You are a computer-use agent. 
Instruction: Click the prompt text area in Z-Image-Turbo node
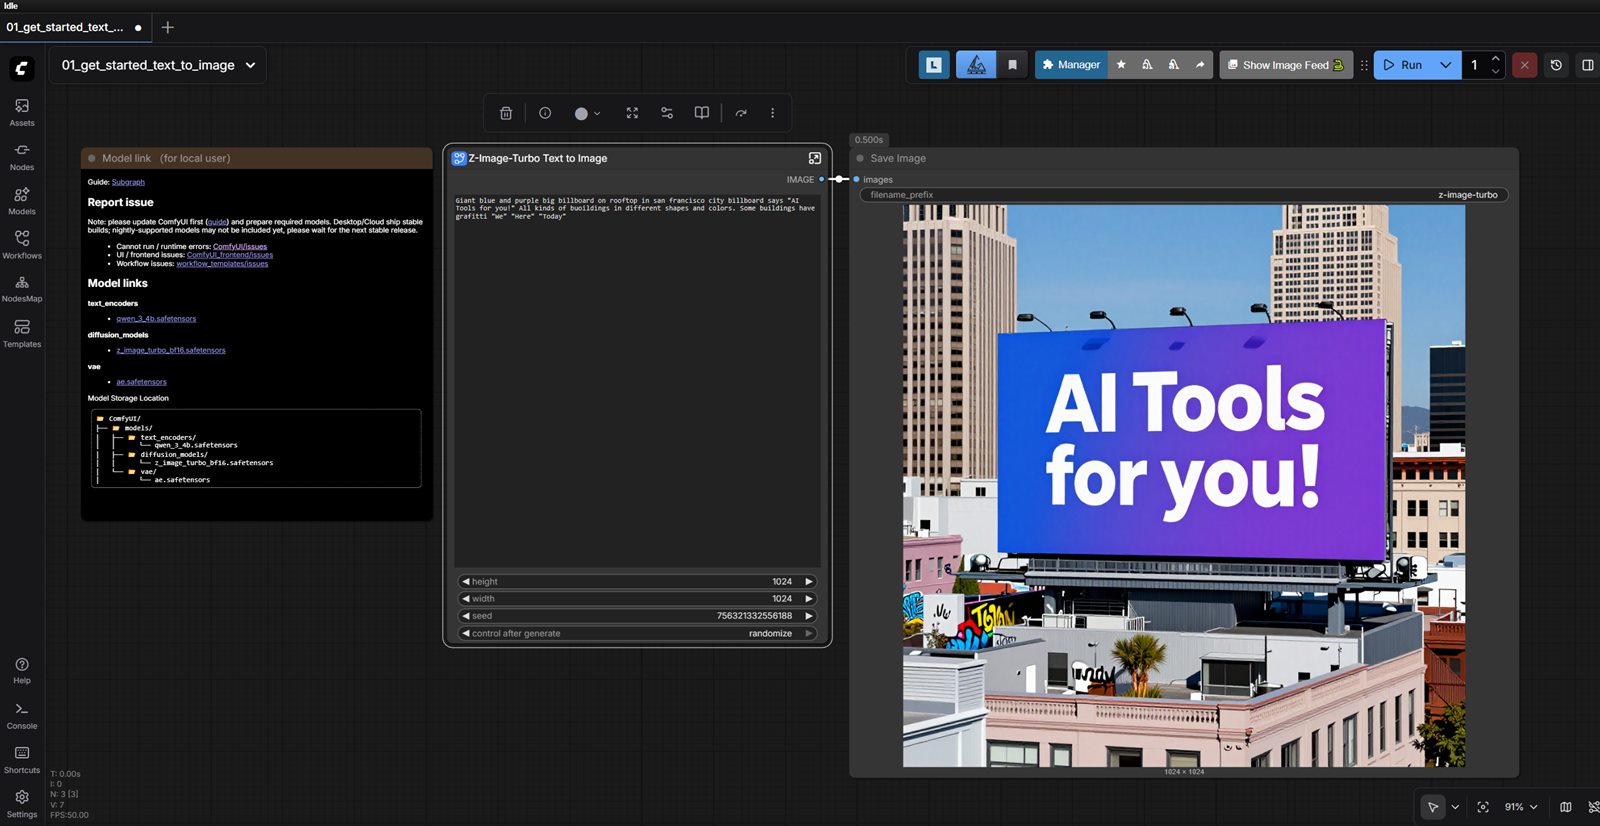pos(637,381)
